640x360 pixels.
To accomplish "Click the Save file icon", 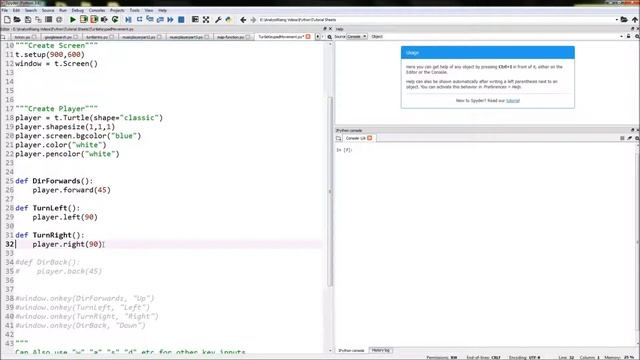I will tap(28, 20).
